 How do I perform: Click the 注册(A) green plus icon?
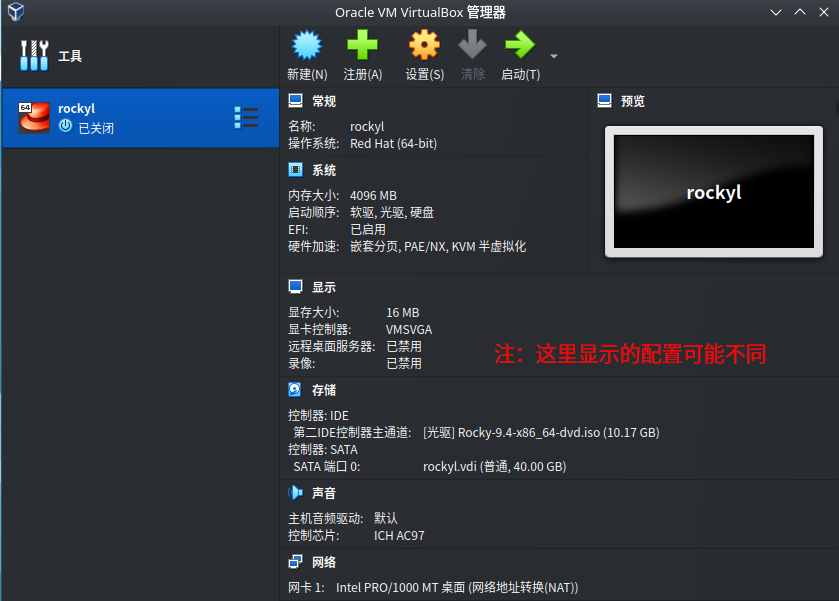(362, 45)
